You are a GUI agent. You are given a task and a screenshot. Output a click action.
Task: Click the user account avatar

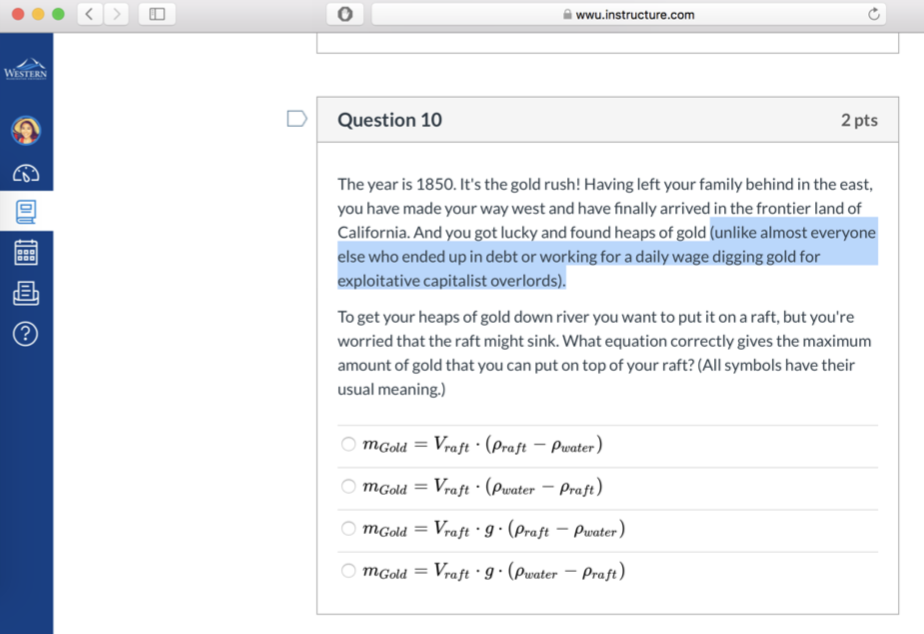click(x=25, y=131)
